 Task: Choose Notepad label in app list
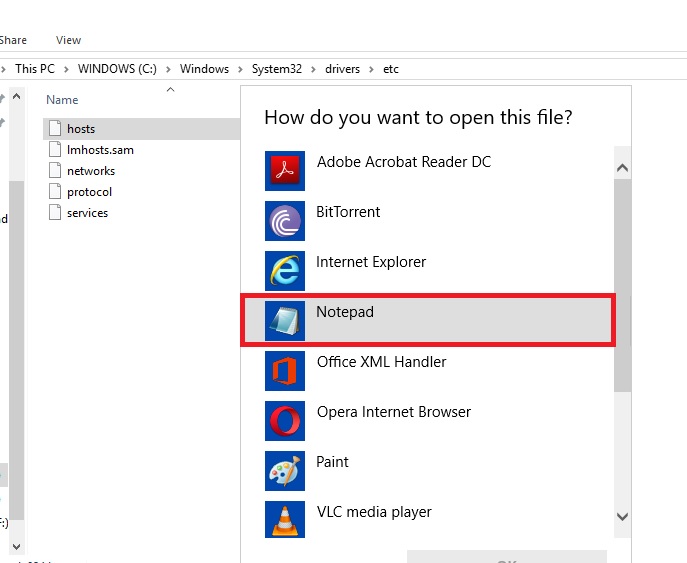(x=345, y=312)
